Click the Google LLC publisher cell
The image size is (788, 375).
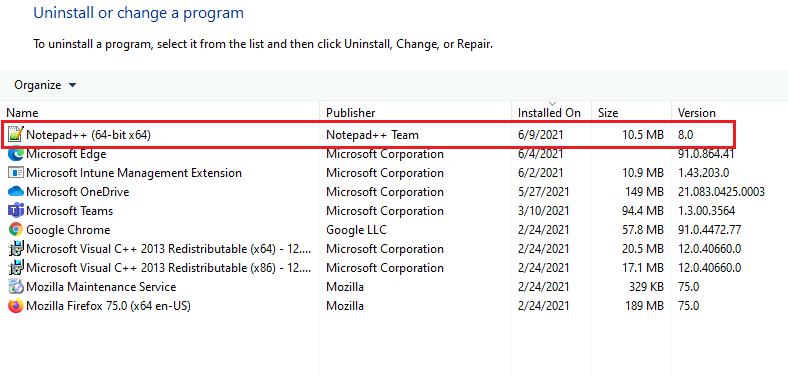click(356, 230)
